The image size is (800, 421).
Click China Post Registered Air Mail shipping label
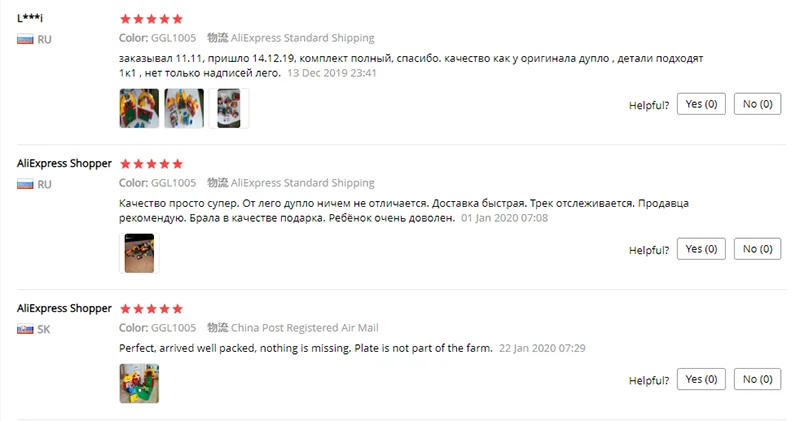click(305, 328)
